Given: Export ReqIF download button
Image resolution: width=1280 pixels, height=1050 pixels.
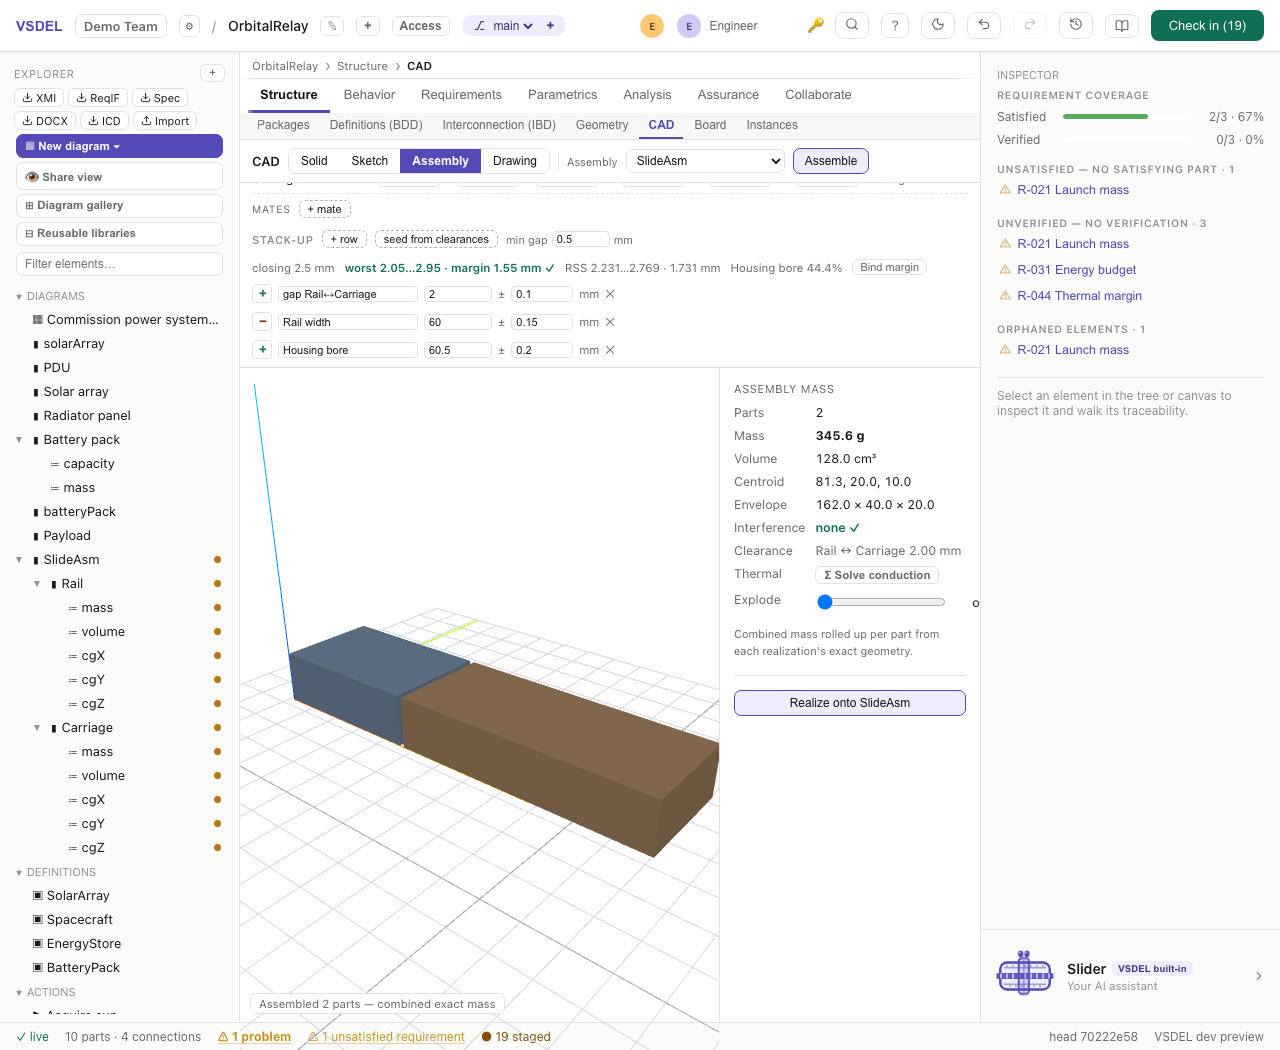Looking at the screenshot, I should coord(98,98).
